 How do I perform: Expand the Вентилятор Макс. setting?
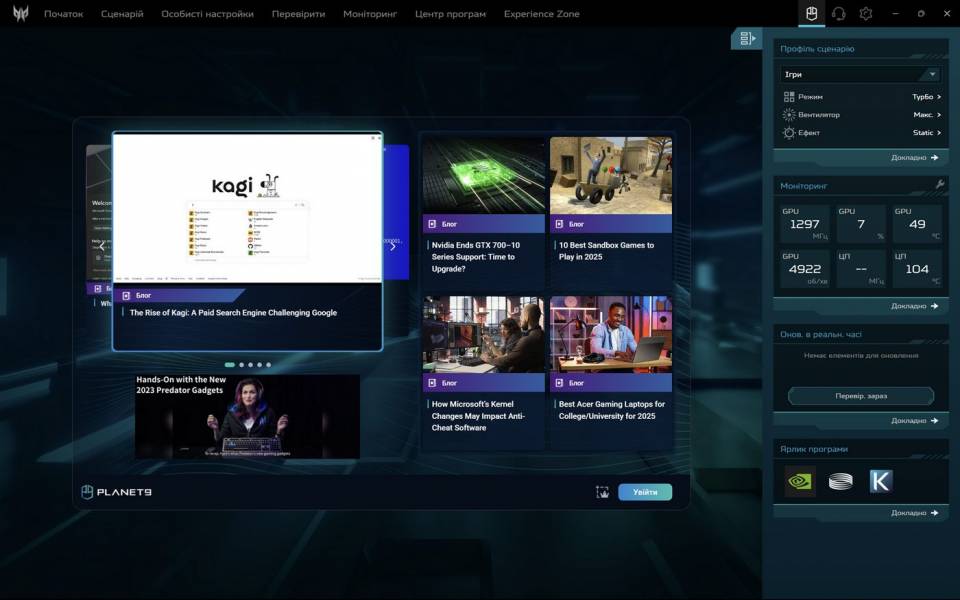tap(926, 115)
